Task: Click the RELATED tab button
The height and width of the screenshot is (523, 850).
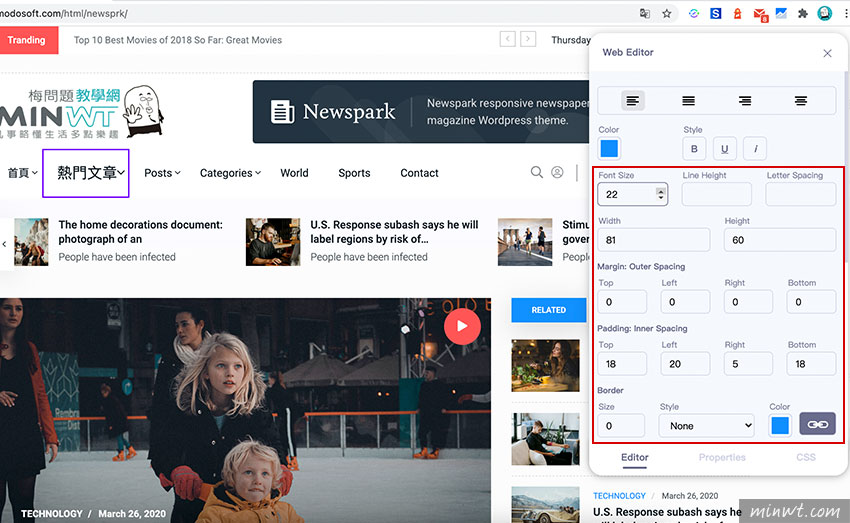Action: coord(549,310)
